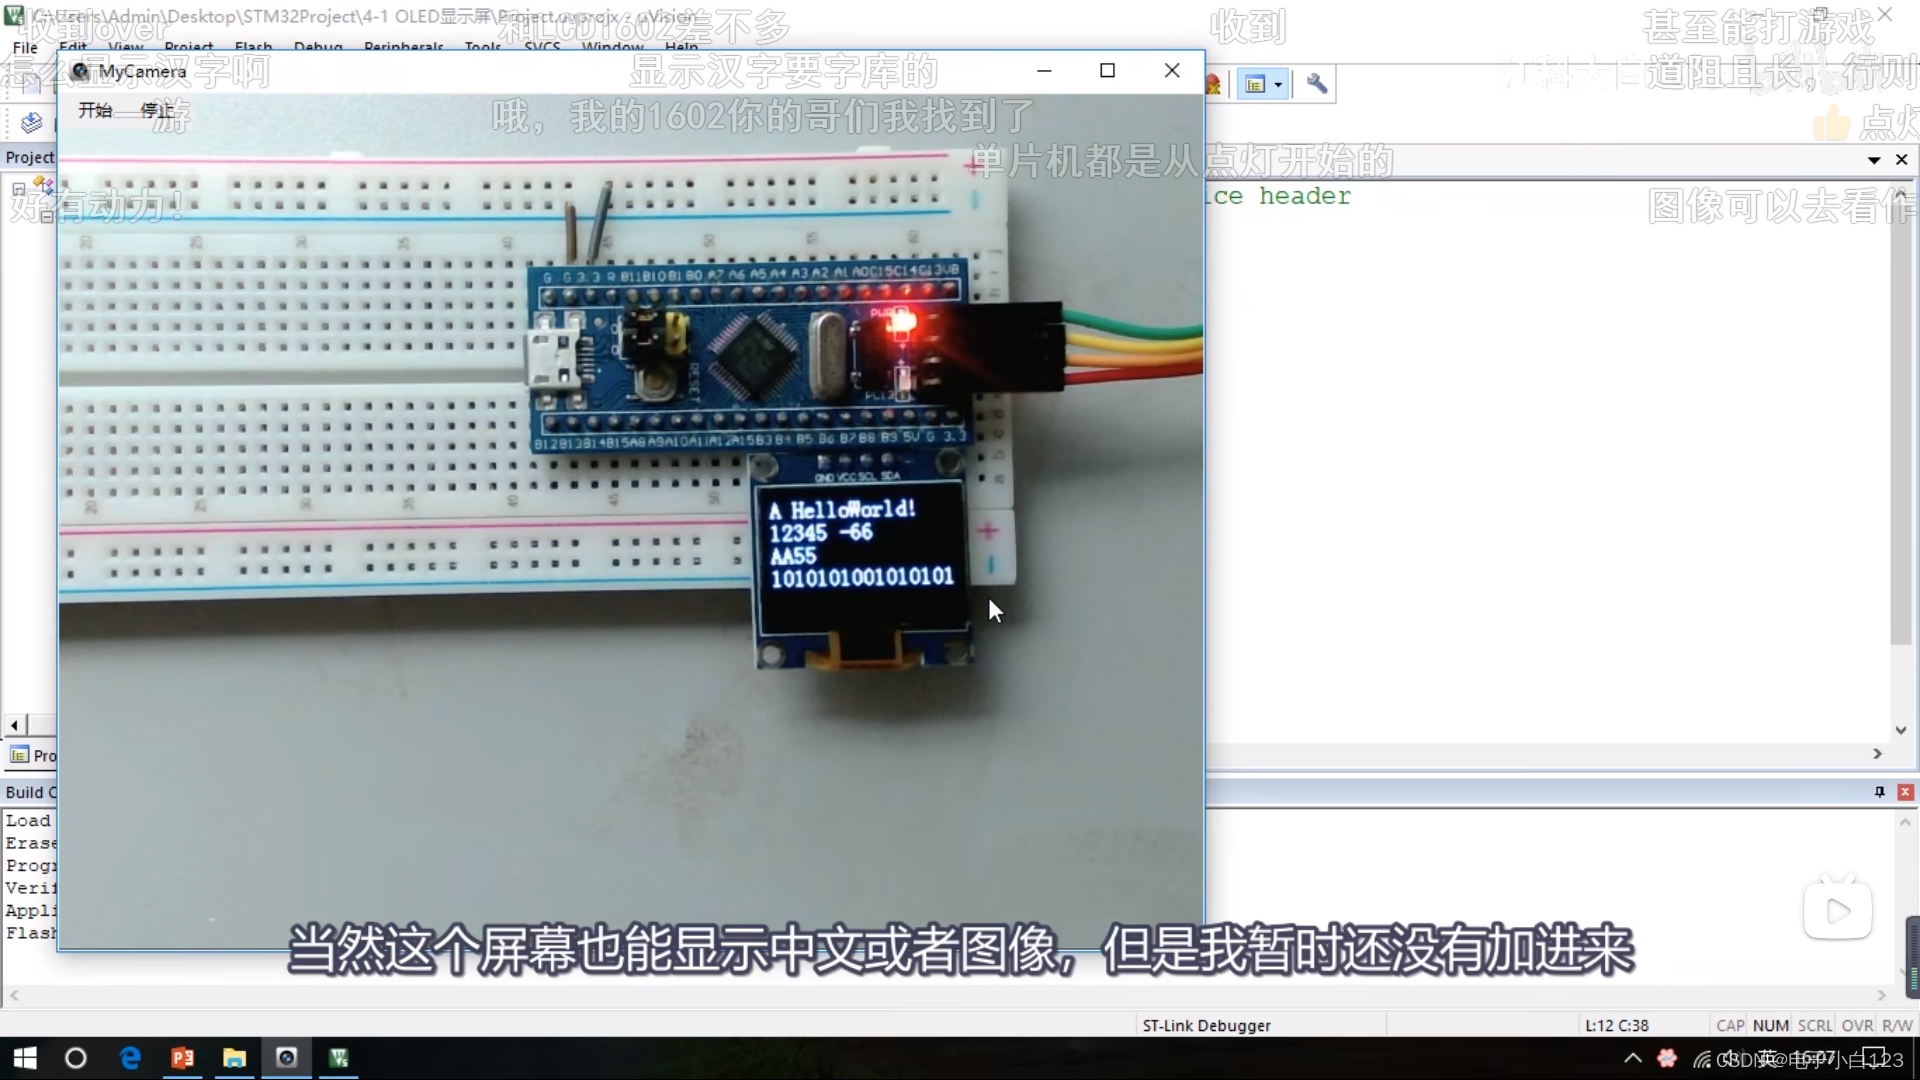This screenshot has height=1080, width=1920.
Task: Click the pin icon on Build Output panel
Action: (1879, 792)
